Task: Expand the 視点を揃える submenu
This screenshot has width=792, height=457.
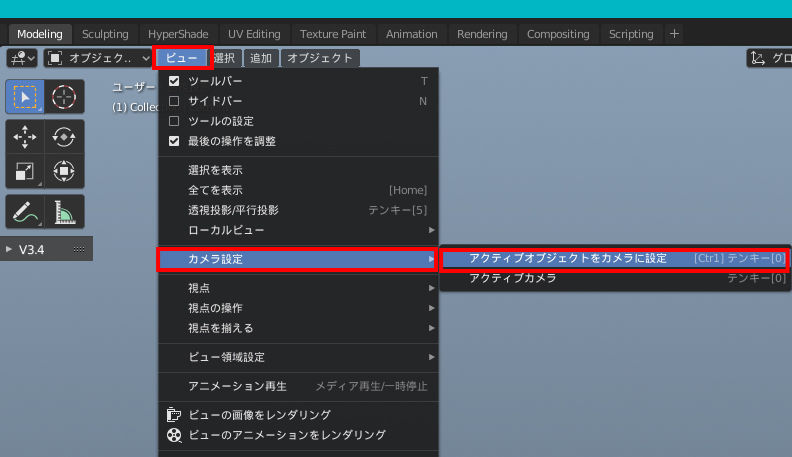Action: 298,328
